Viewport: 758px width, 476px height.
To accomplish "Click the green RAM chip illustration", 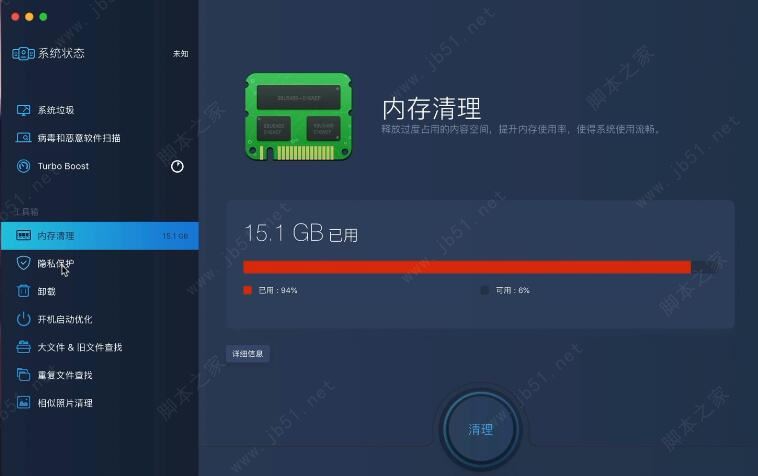I will click(x=298, y=116).
